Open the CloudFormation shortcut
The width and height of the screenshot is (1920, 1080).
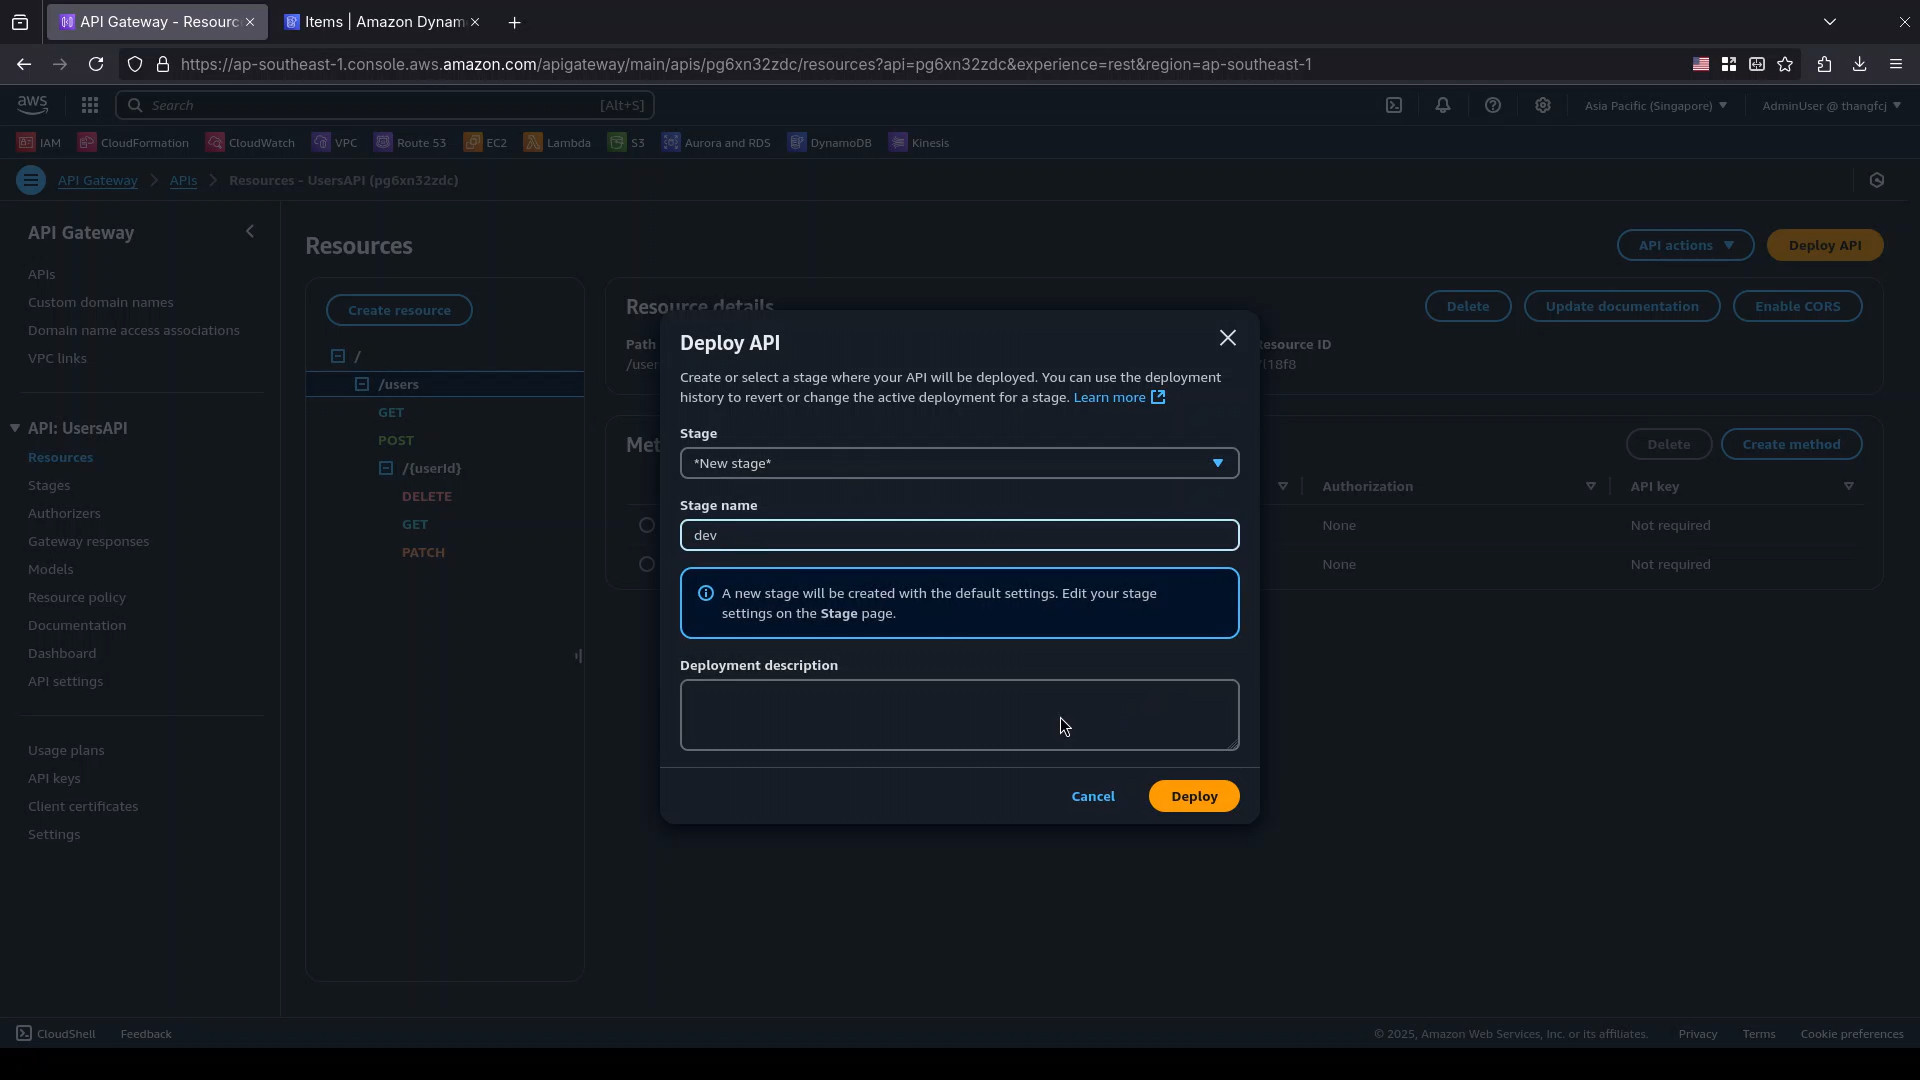tap(133, 142)
